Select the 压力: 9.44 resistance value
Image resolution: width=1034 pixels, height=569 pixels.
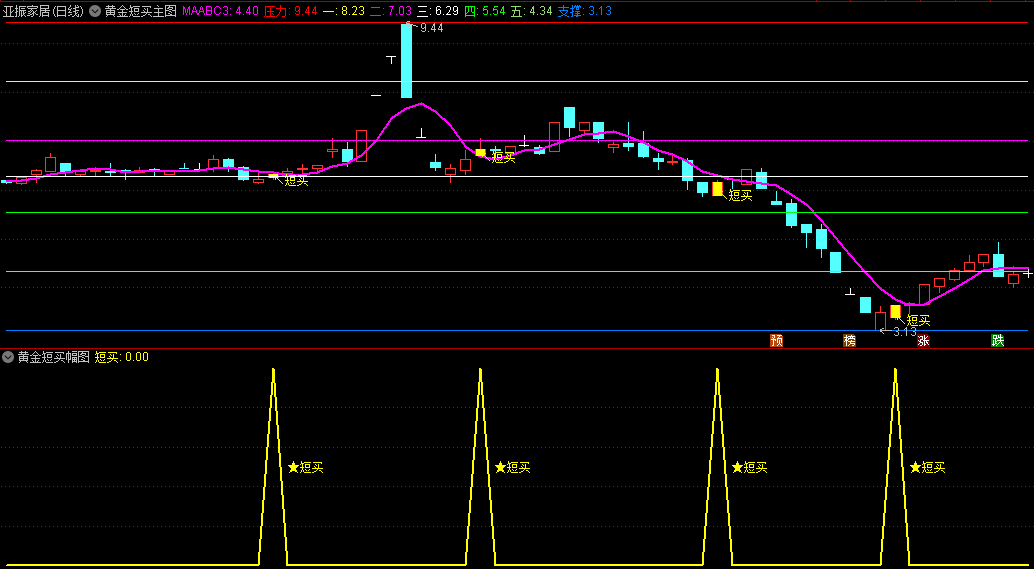point(291,11)
